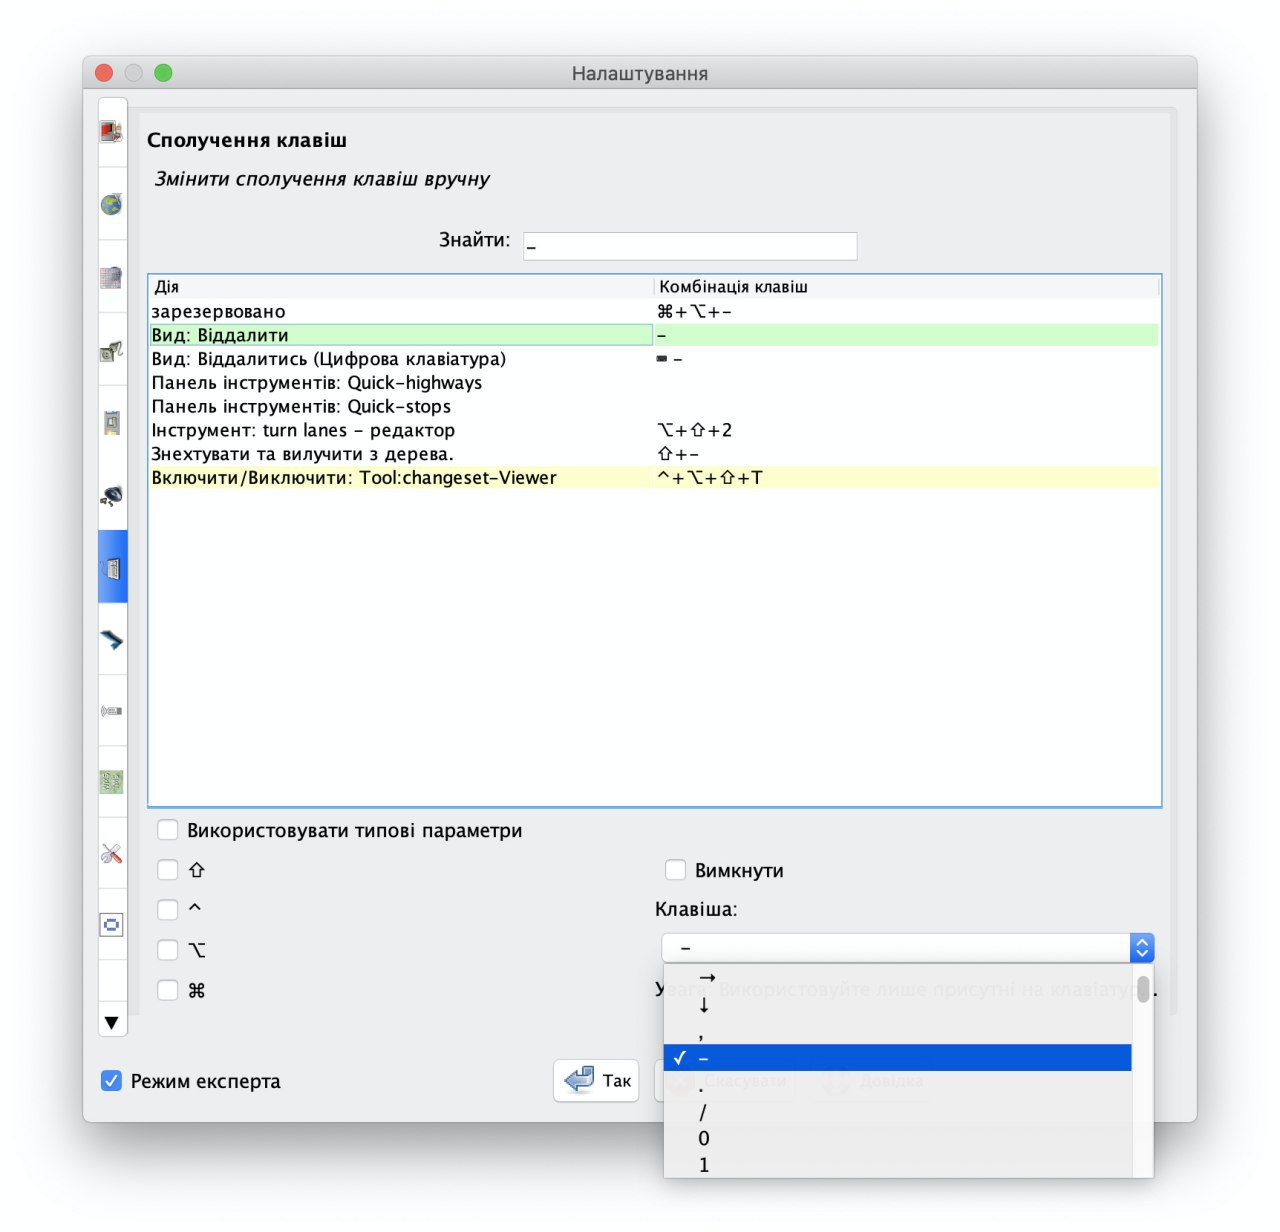Open the wrench and screwdriver settings icon

pyautogui.click(x=111, y=853)
